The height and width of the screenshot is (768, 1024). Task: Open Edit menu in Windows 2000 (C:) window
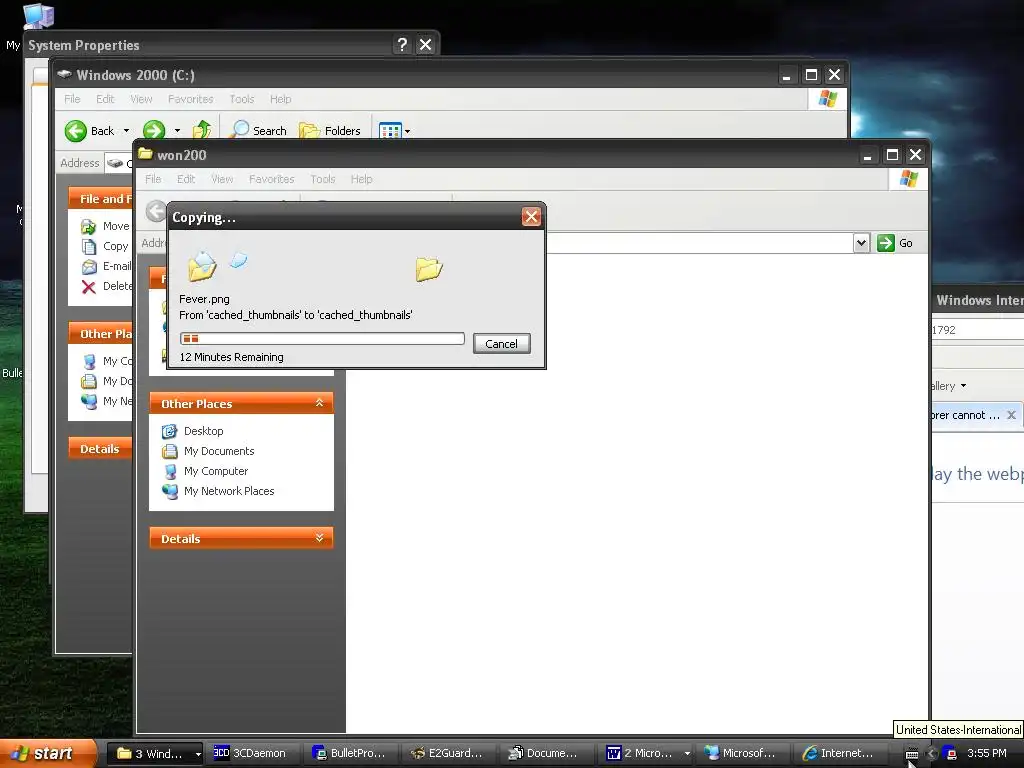tap(105, 99)
